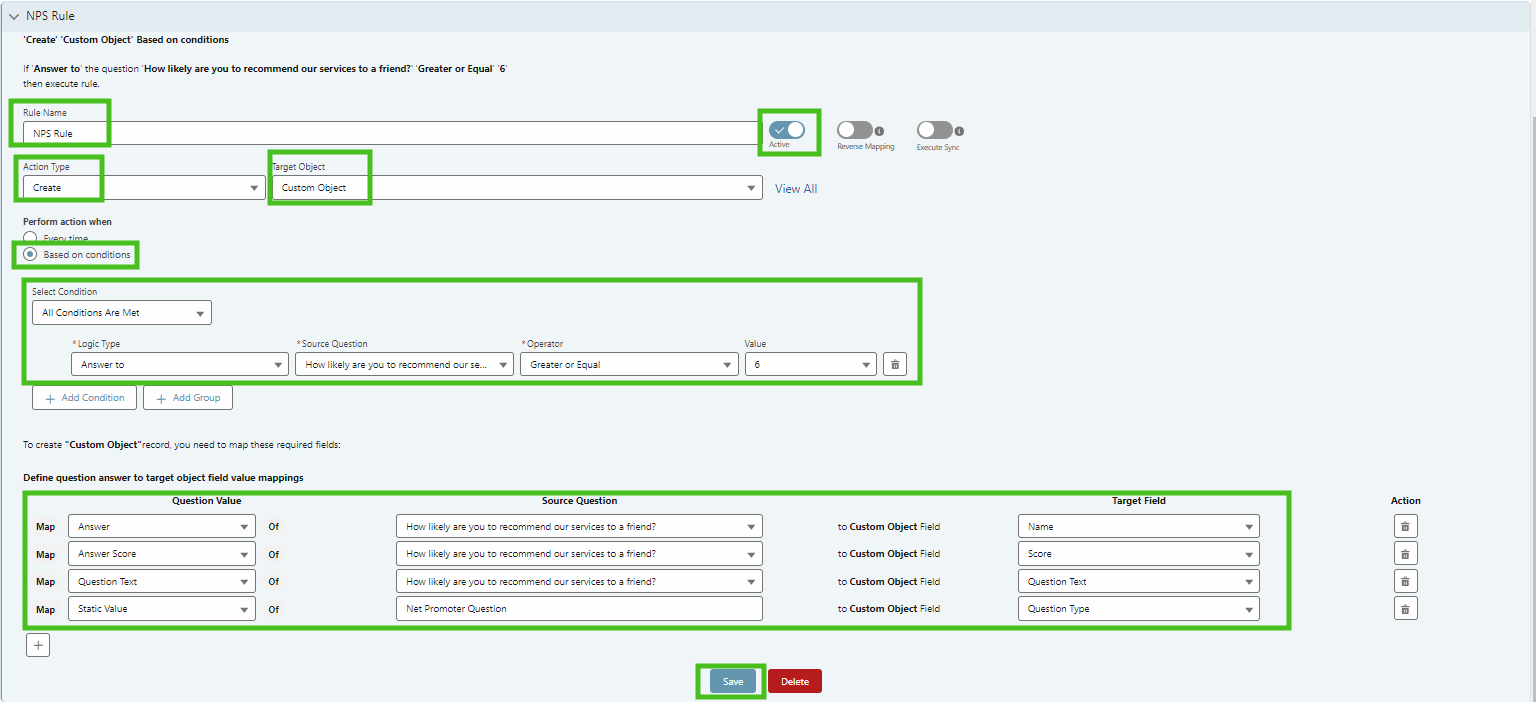Show info tooltip for Execute Sync
Image resolution: width=1536 pixels, height=702 pixels.
[x=959, y=131]
